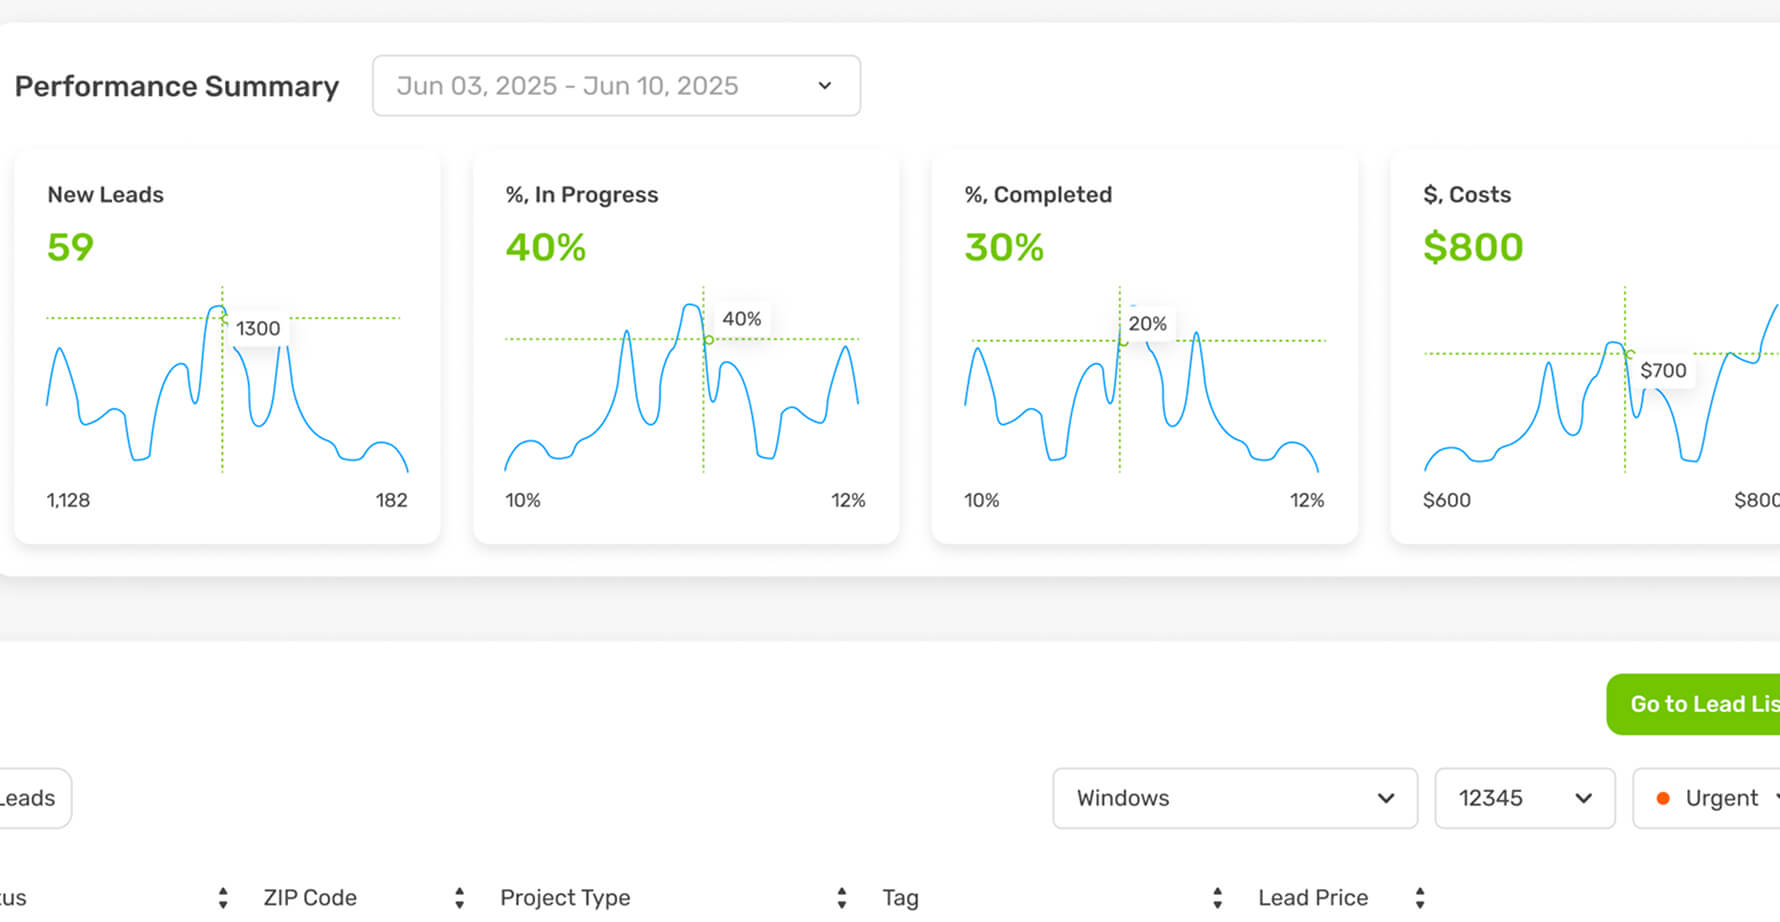Screen dimensions: 1780x922
Task: Sort by ZIP Code column arrows
Action: pyautogui.click(x=459, y=898)
